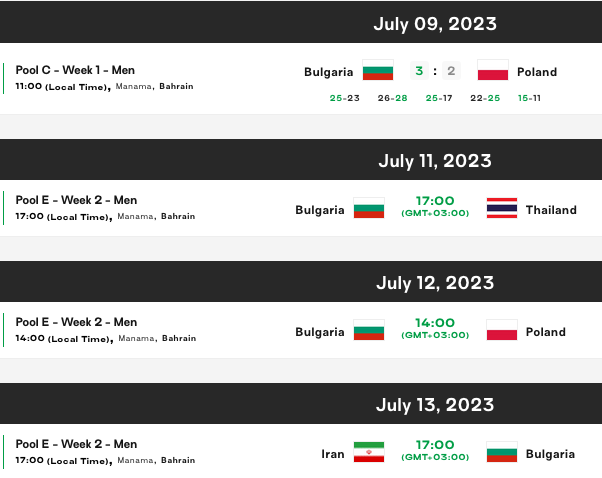Click Bulgaria flag in July 13 match

tap(502, 454)
